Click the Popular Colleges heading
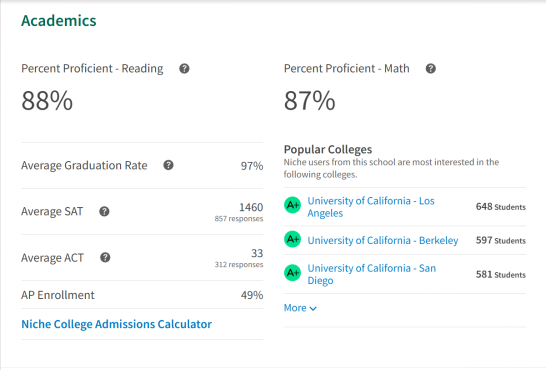 click(x=328, y=149)
